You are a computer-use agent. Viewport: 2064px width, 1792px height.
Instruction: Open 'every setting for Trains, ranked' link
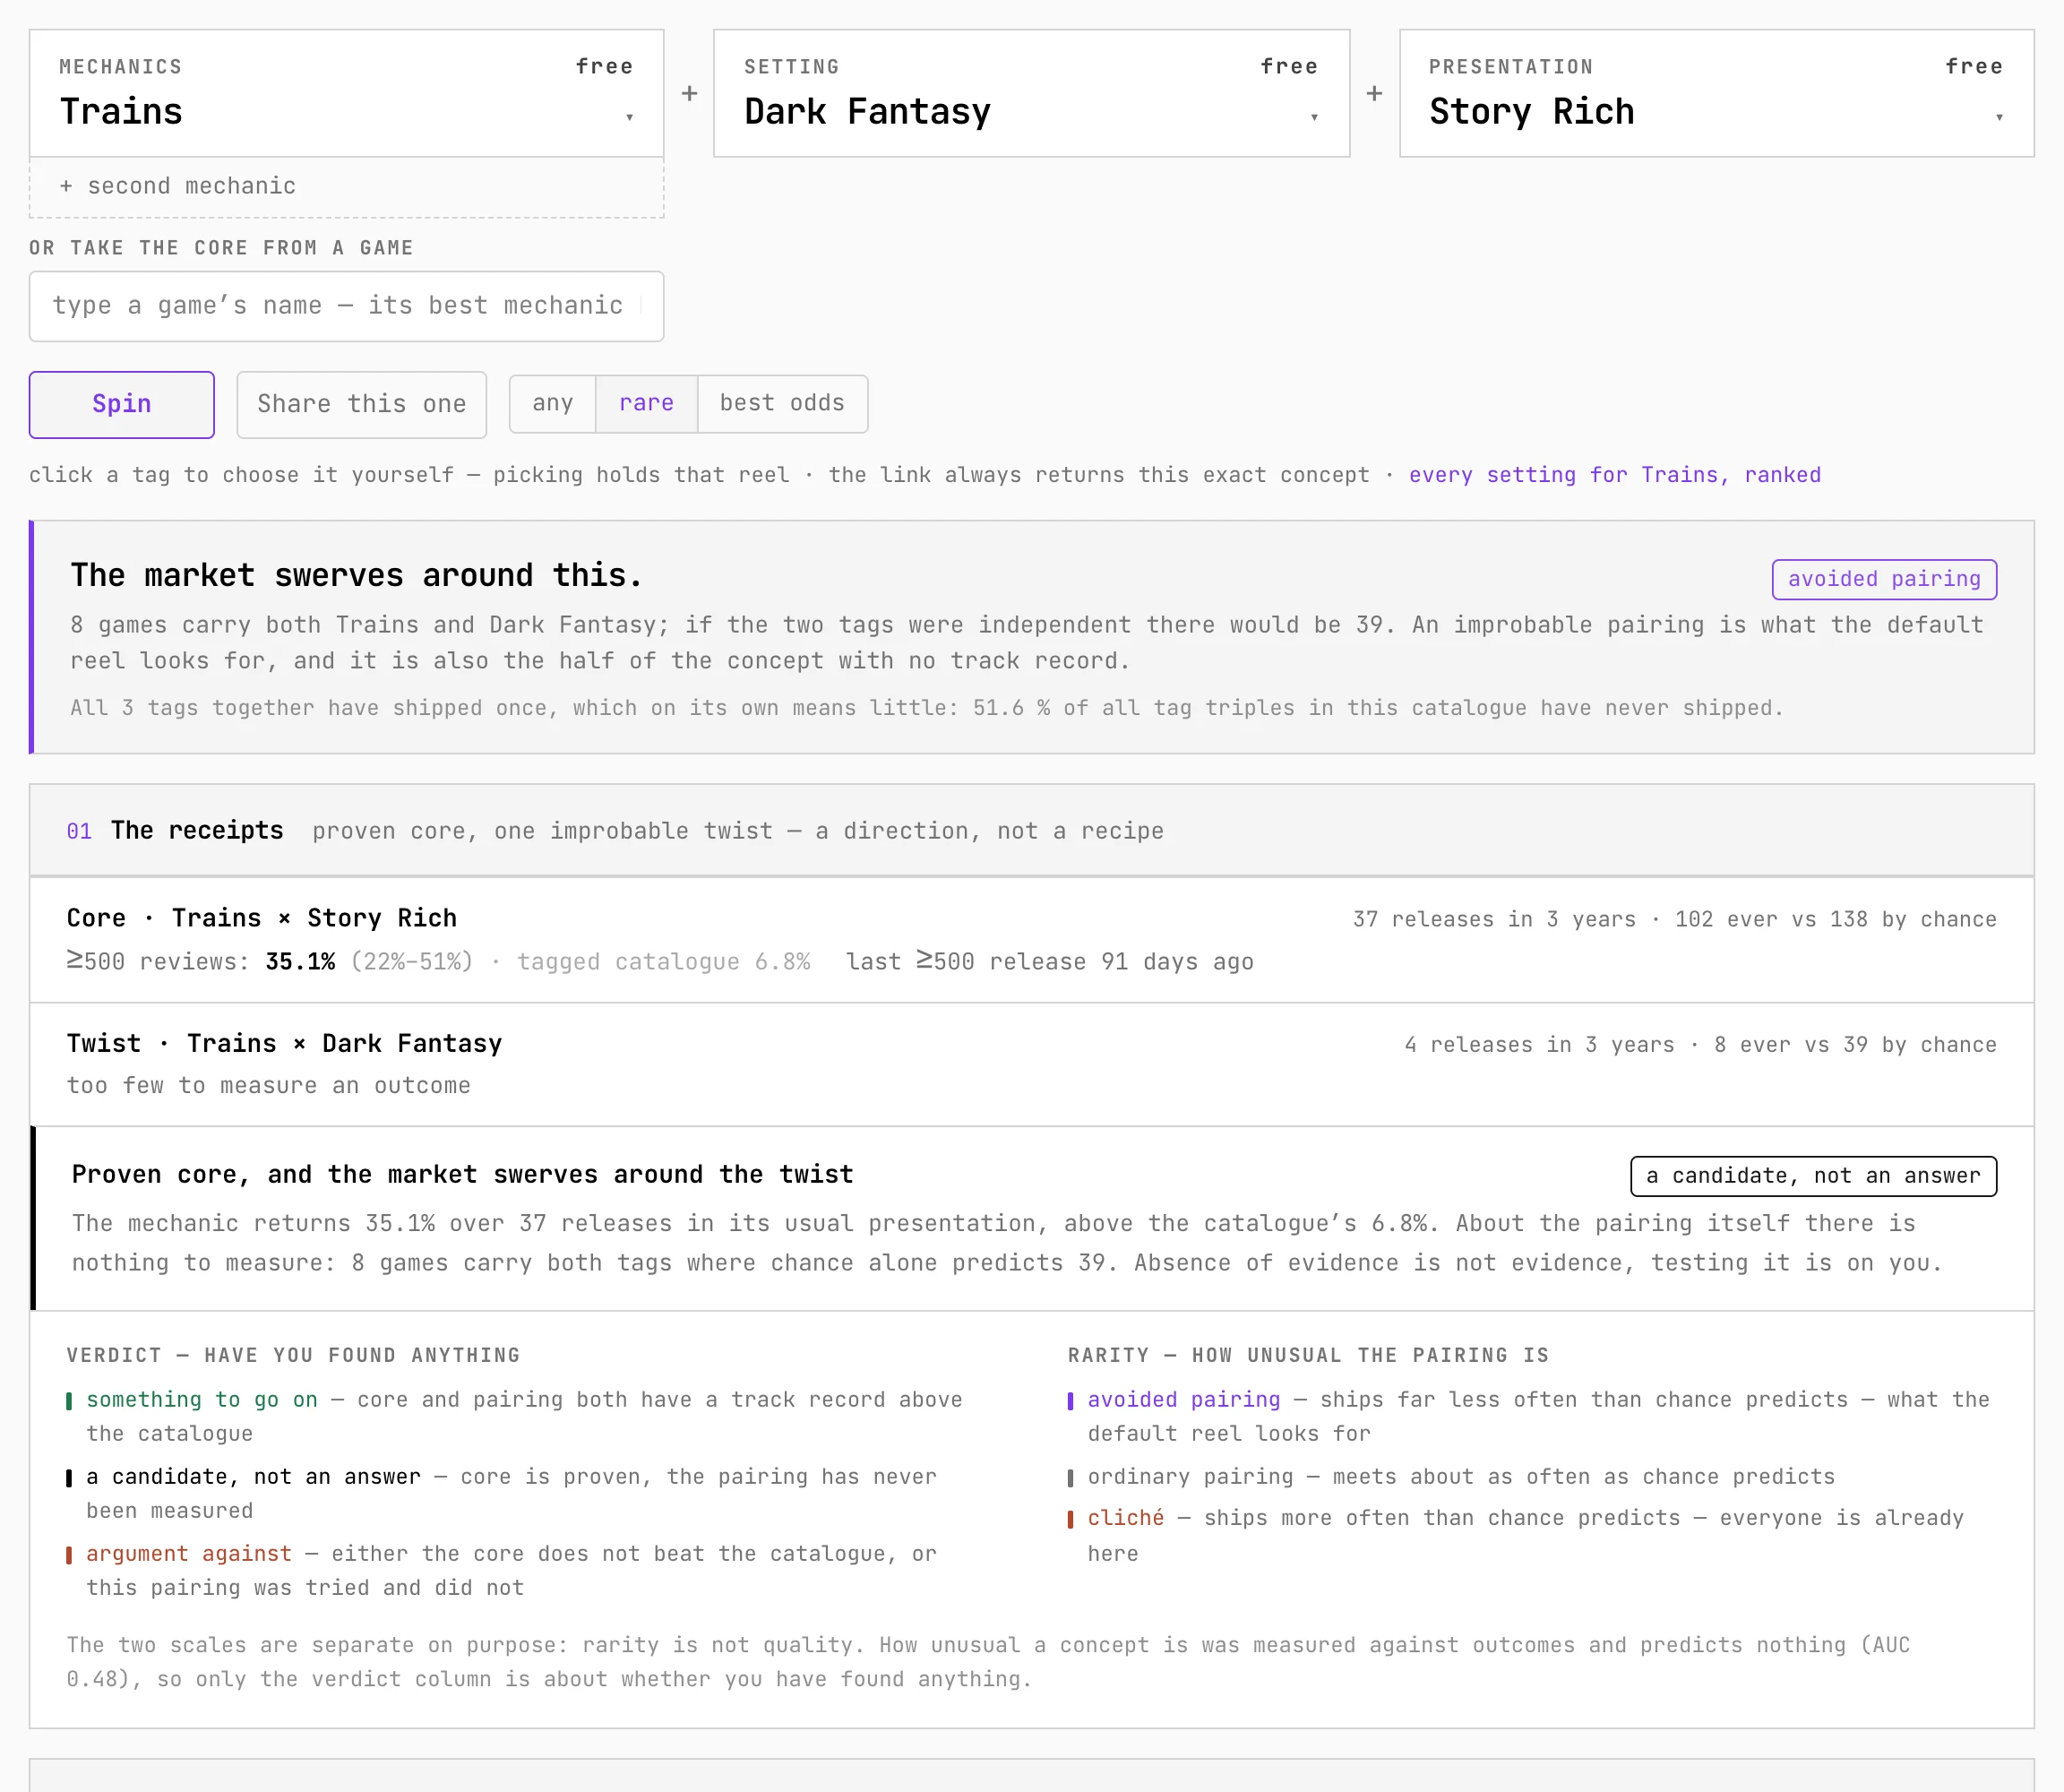pos(1615,475)
